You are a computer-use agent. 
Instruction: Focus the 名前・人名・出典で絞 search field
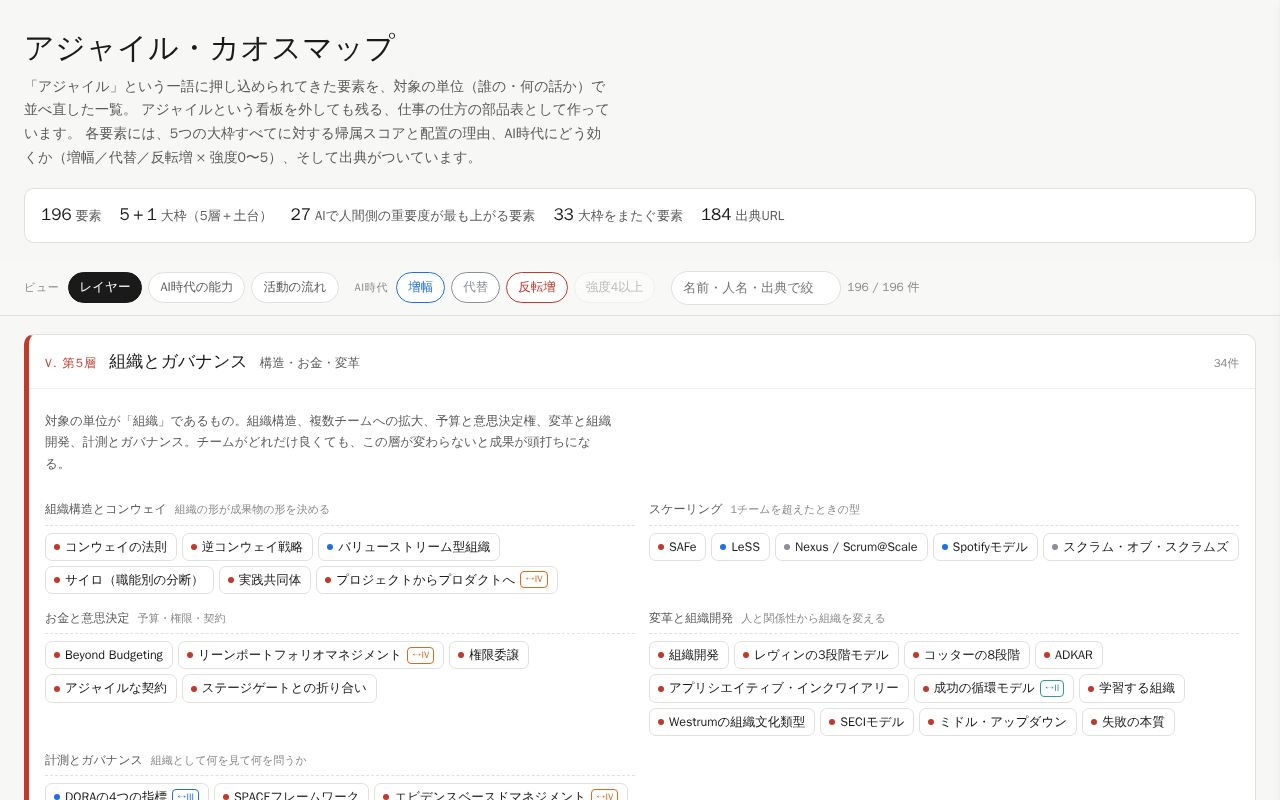(x=756, y=287)
